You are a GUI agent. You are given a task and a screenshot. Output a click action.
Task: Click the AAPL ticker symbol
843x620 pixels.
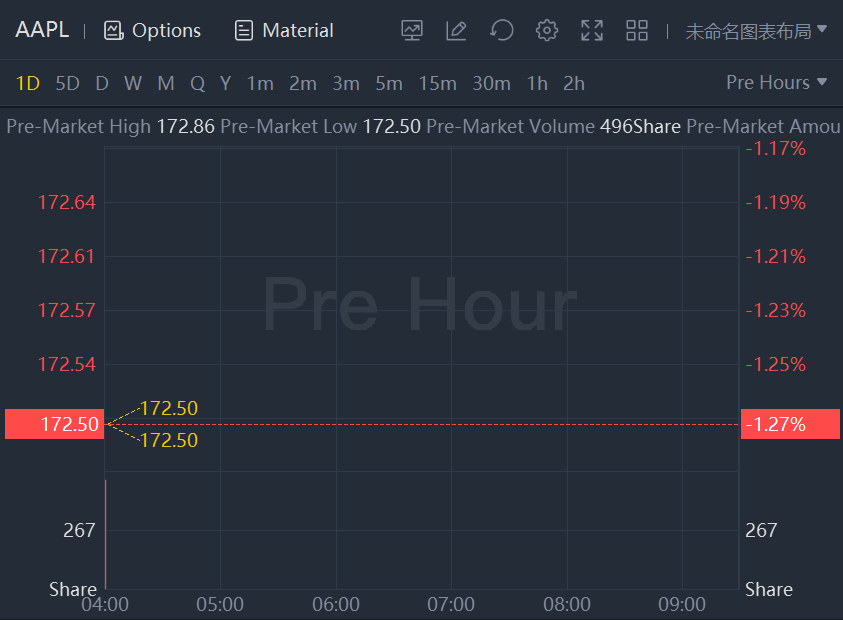click(42, 30)
